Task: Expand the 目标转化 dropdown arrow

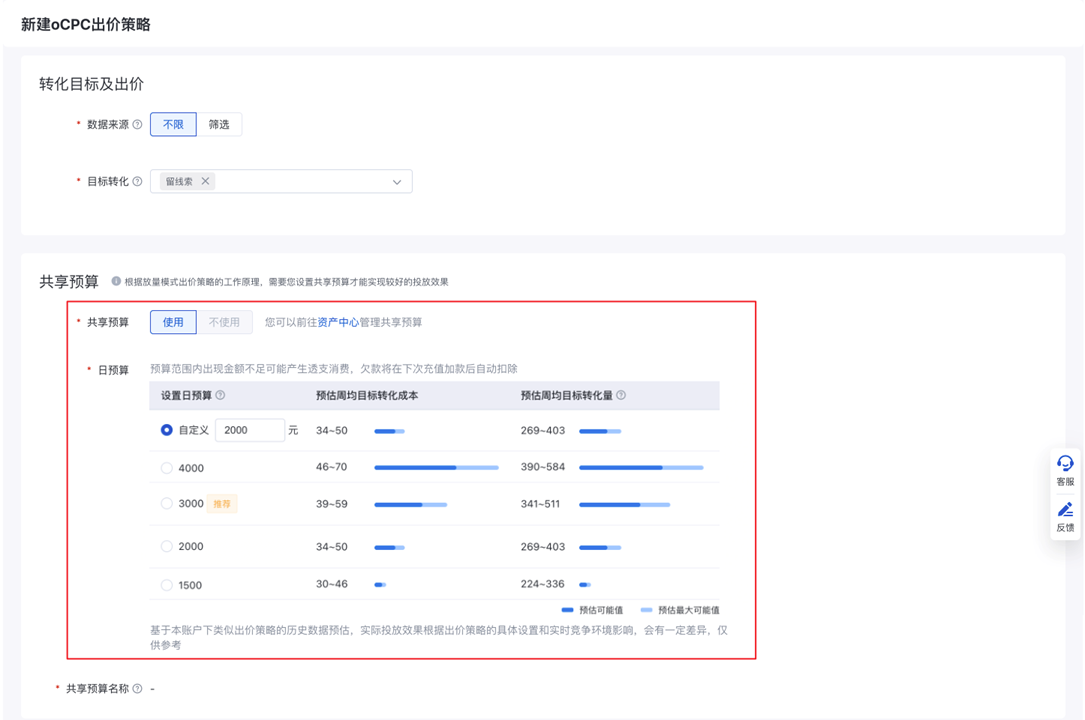Action: pyautogui.click(x=397, y=182)
